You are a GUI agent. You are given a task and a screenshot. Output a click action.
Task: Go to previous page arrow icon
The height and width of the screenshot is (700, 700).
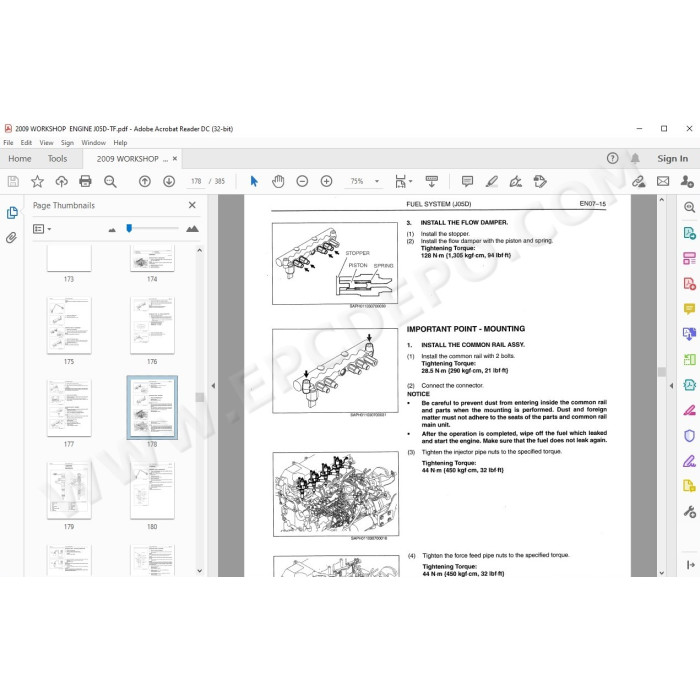point(145,181)
